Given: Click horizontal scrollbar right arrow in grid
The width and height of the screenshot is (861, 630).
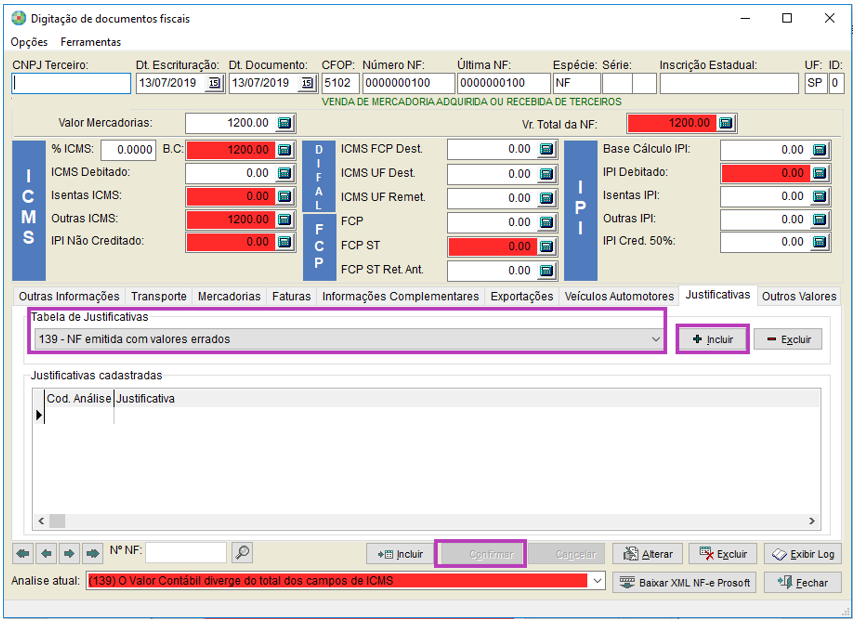Looking at the screenshot, I should click(812, 521).
